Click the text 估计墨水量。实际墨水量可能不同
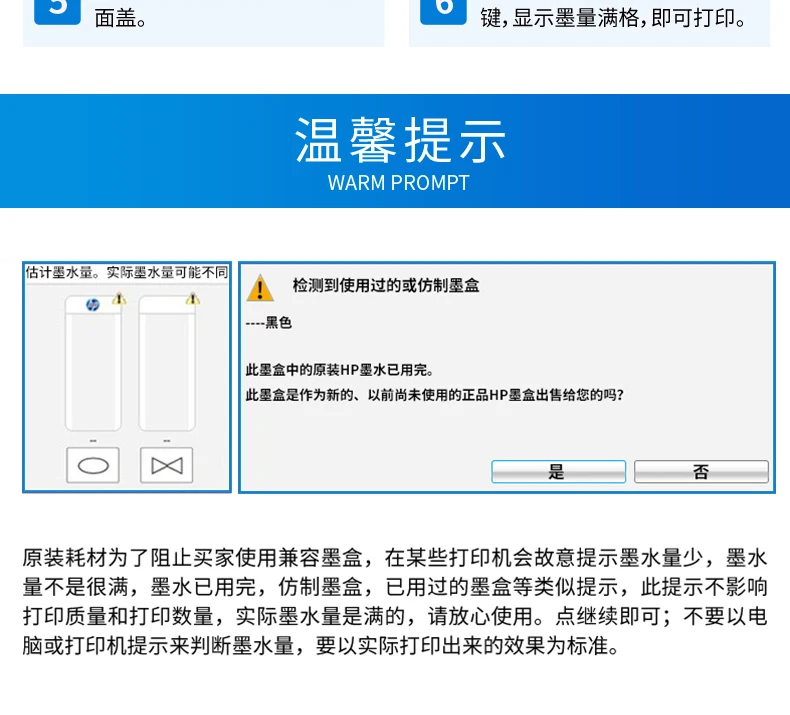The width and height of the screenshot is (790, 715). [x=126, y=273]
